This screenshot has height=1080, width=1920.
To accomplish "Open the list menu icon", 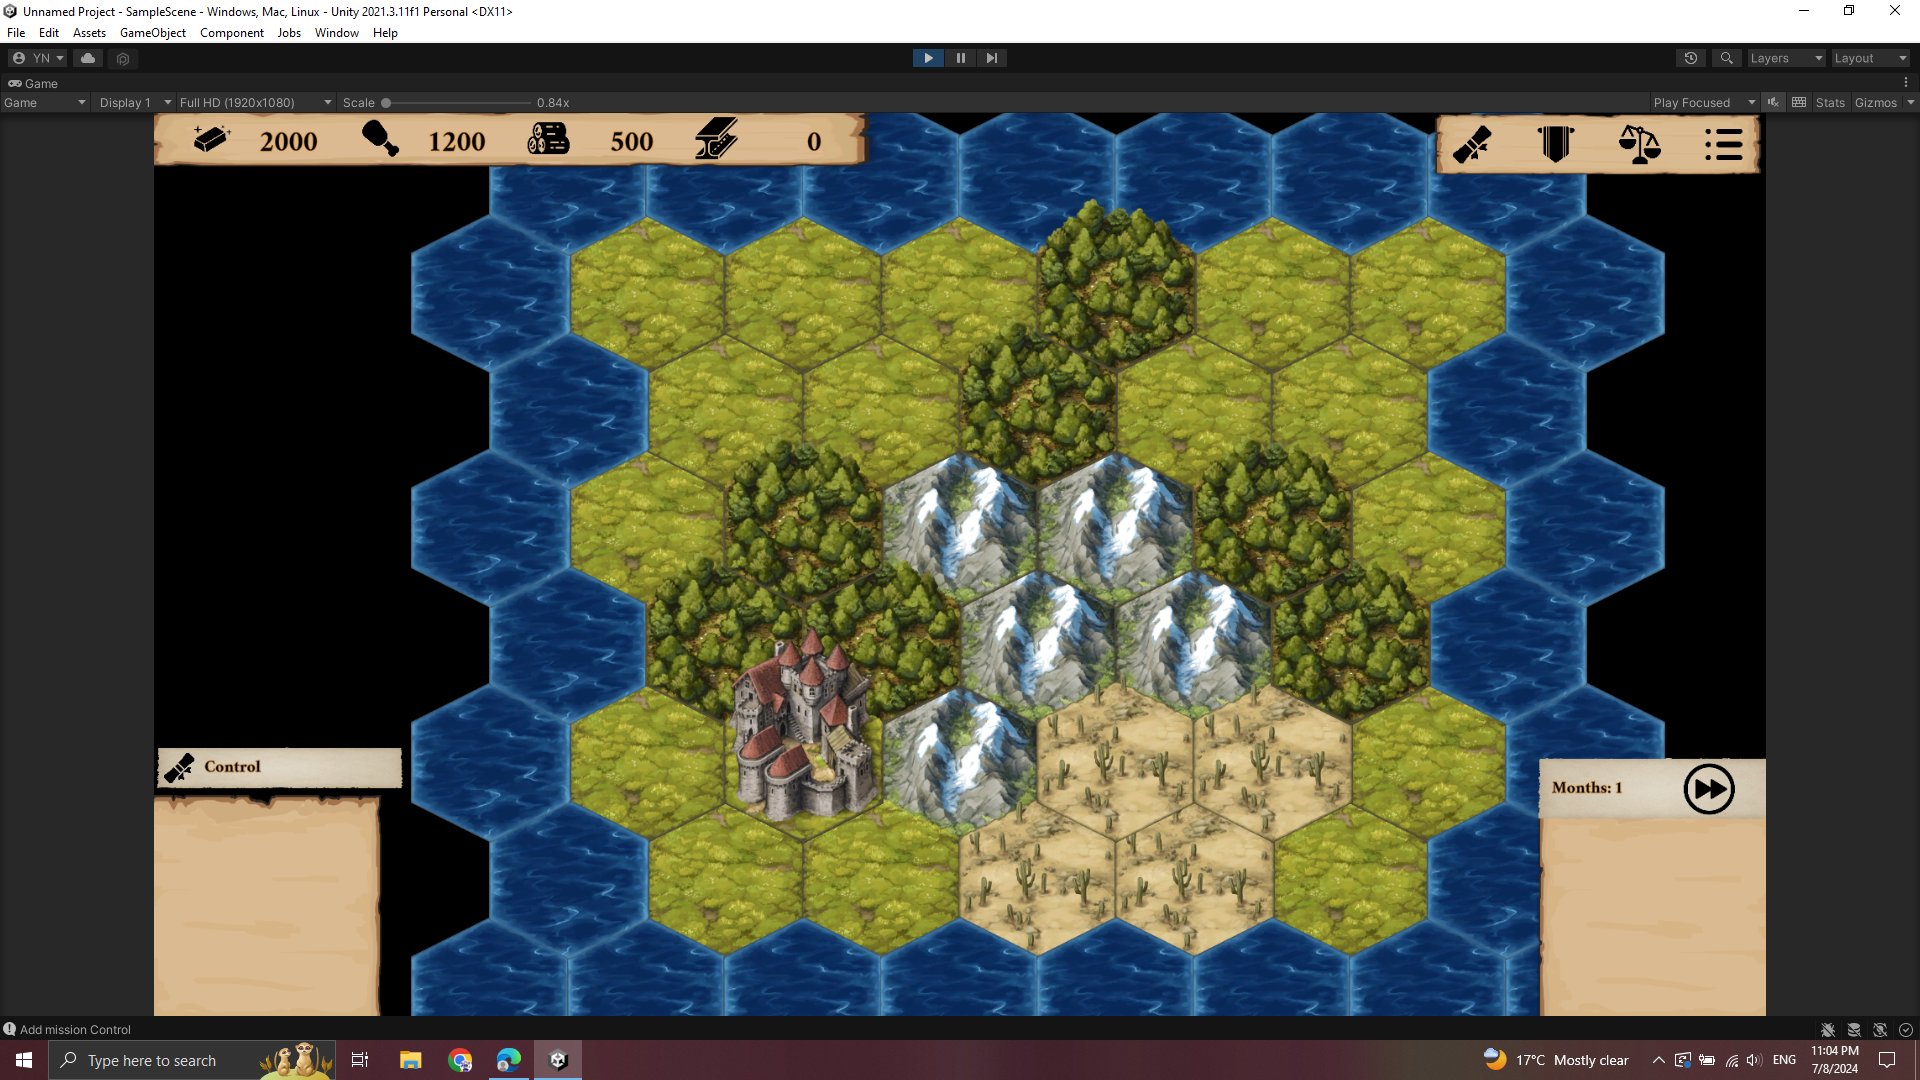I will click(x=1723, y=144).
